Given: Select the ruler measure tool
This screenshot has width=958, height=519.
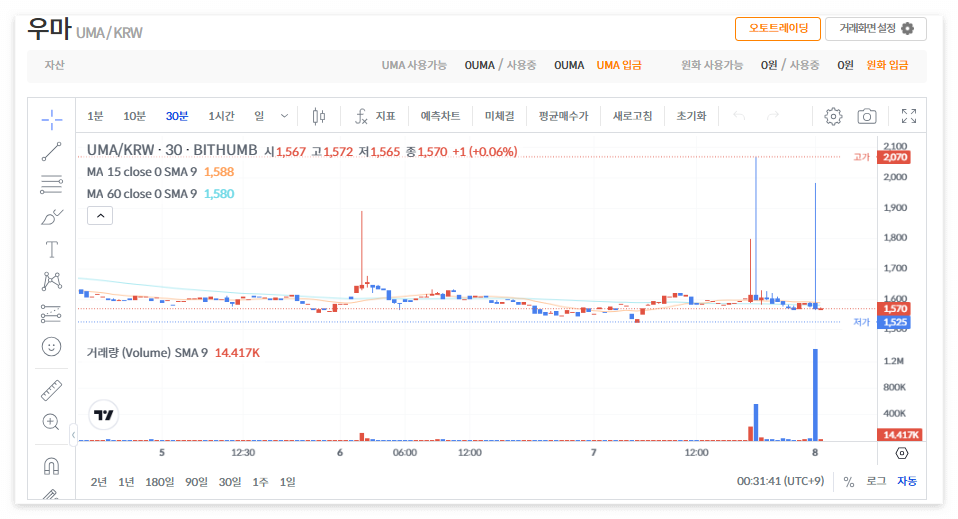Looking at the screenshot, I should (x=52, y=390).
